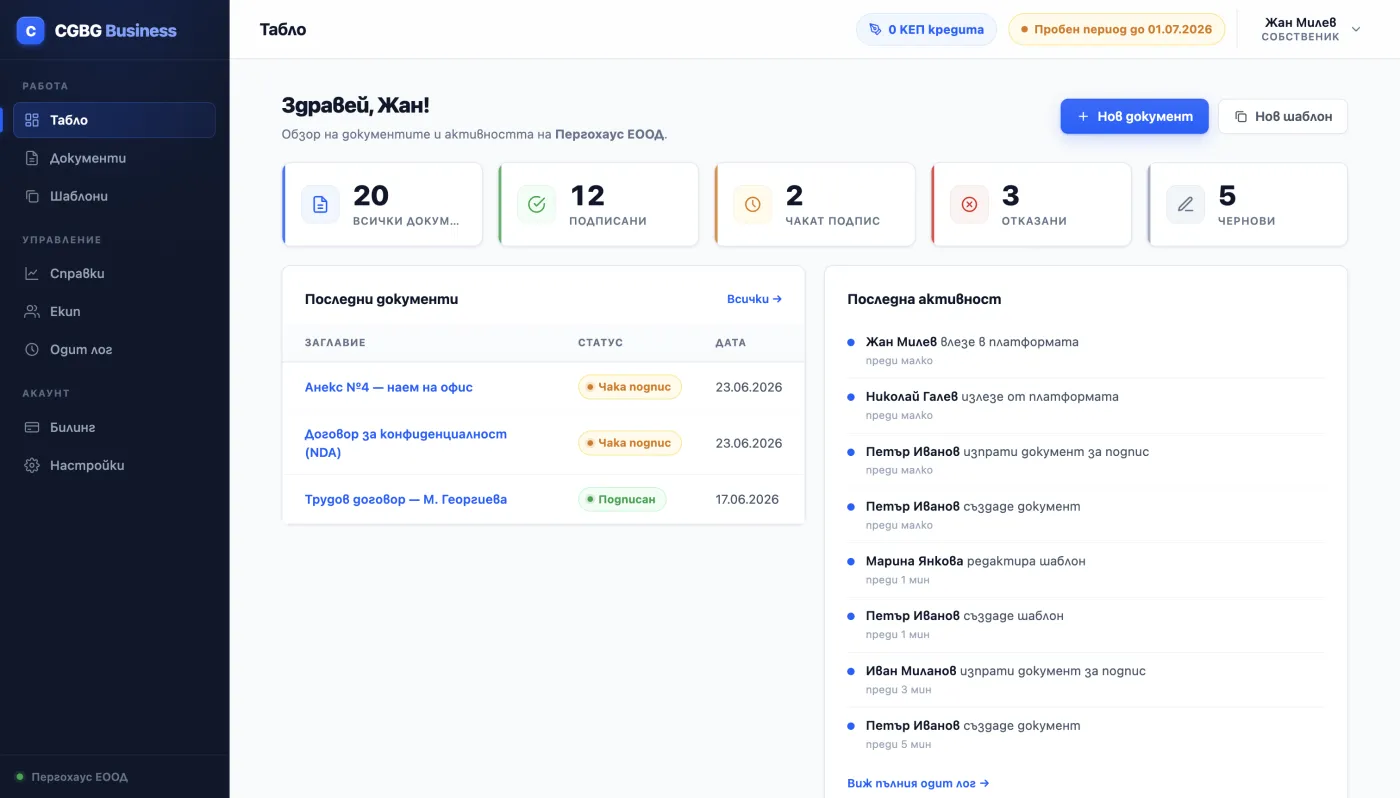
Task: Click the Екип people icon in sidebar
Action: point(32,311)
